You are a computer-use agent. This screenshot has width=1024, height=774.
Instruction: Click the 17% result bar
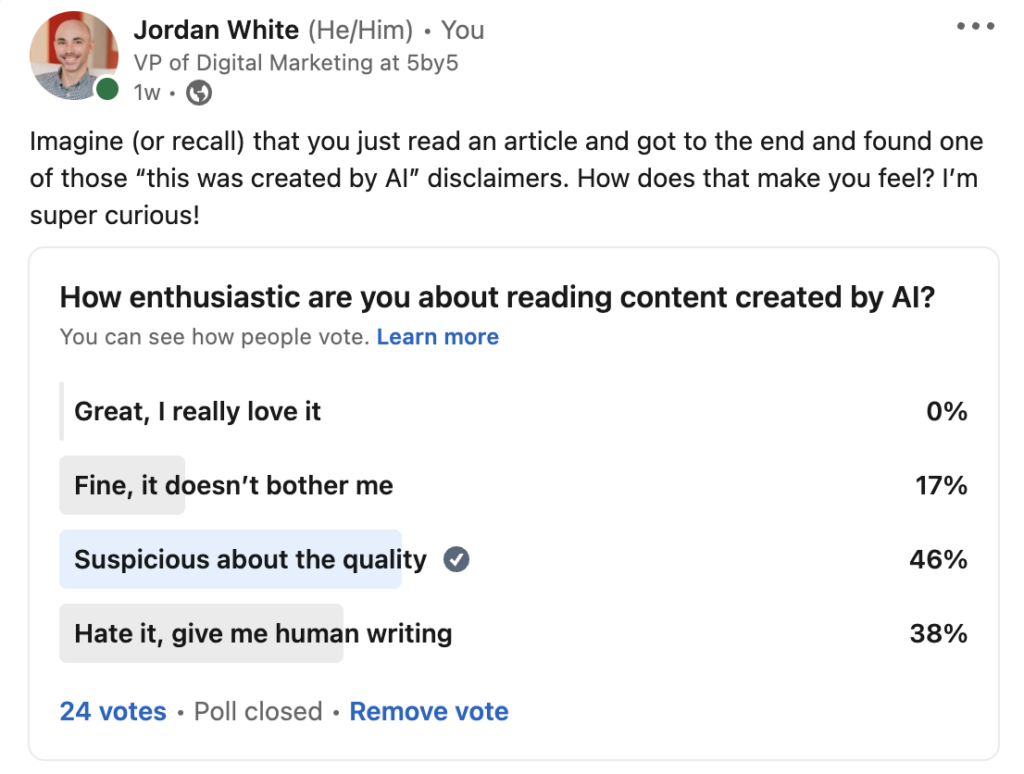[122, 485]
